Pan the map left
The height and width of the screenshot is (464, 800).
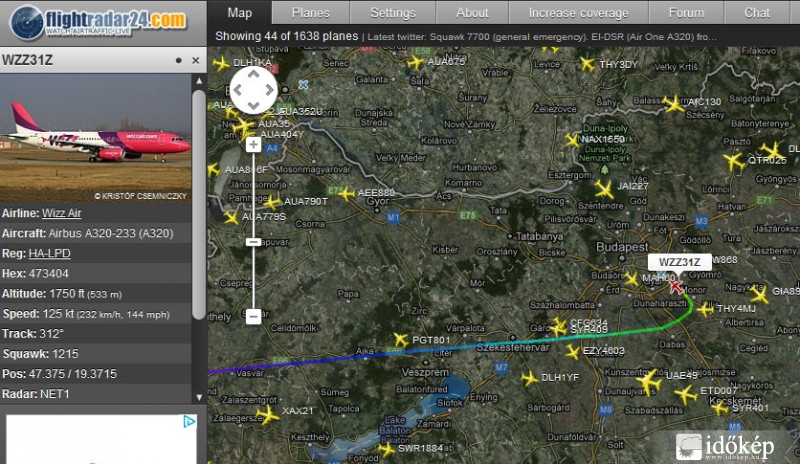[x=238, y=90]
